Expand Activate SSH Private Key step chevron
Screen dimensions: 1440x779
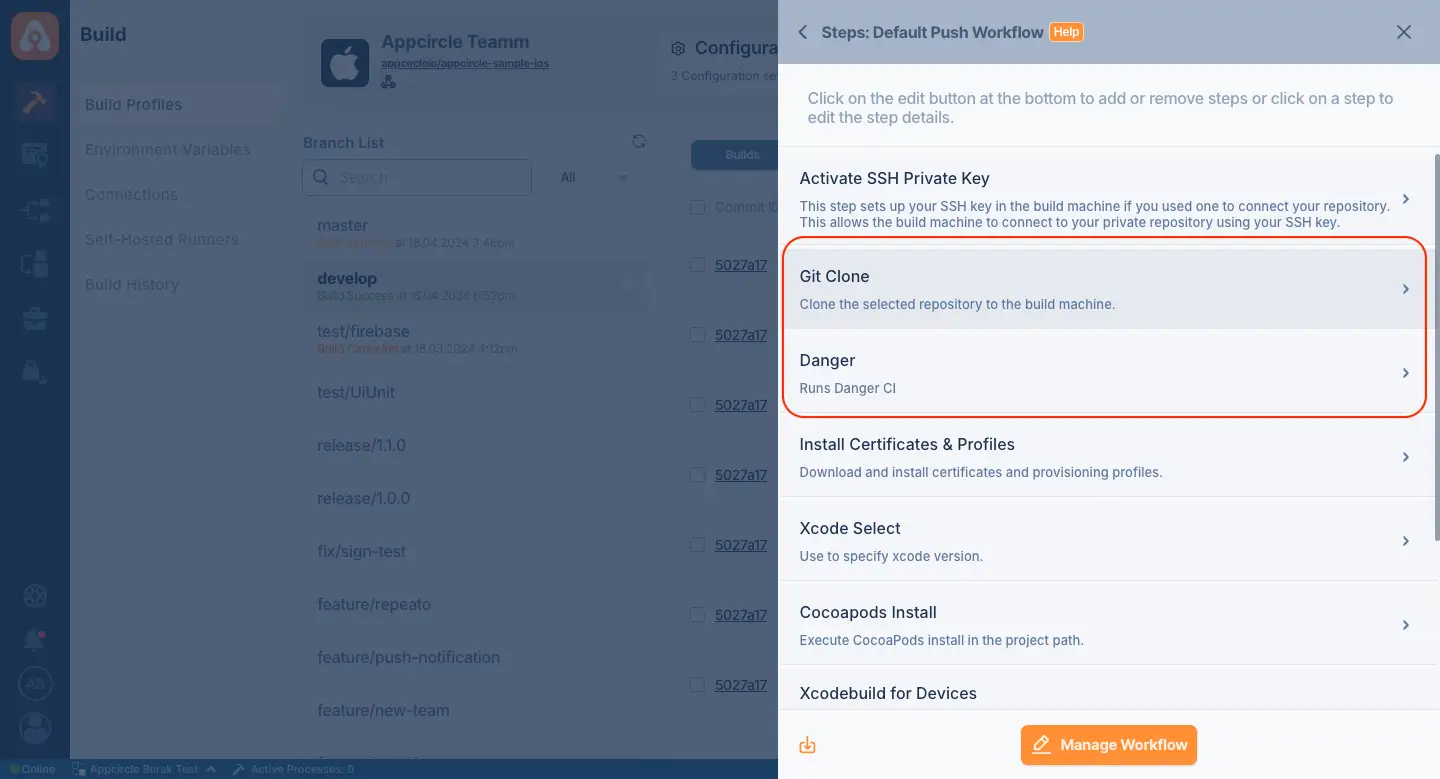1405,199
